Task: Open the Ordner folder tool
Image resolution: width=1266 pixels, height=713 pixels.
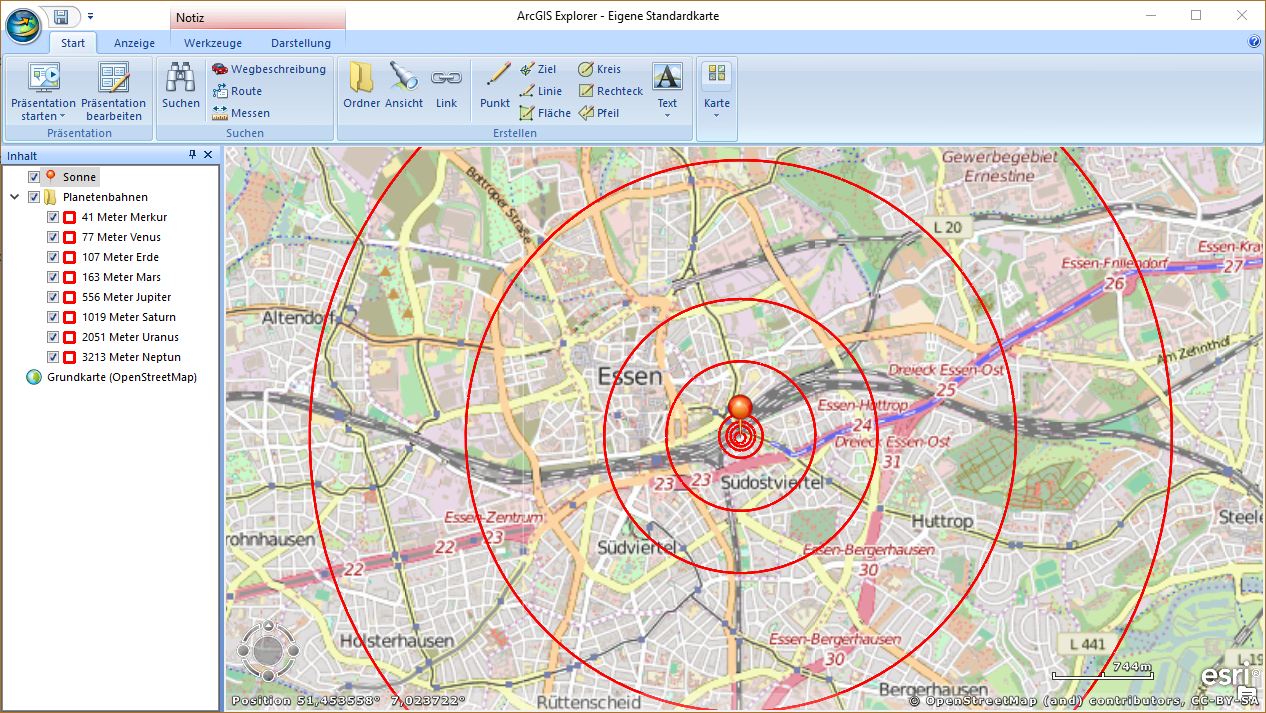Action: (361, 79)
